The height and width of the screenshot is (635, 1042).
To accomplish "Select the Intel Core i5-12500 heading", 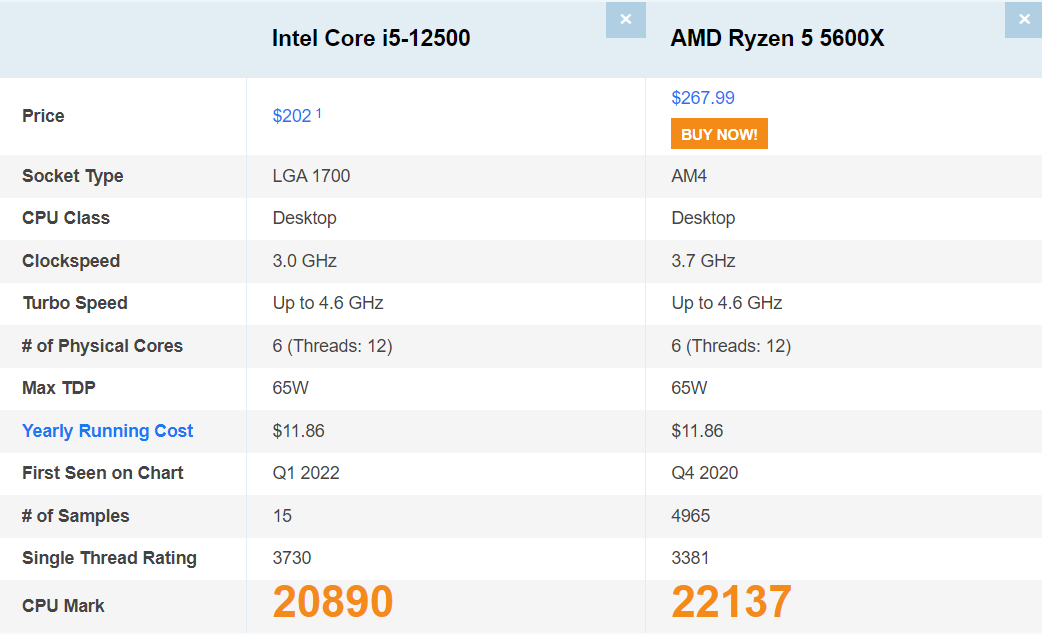I will click(x=371, y=39).
